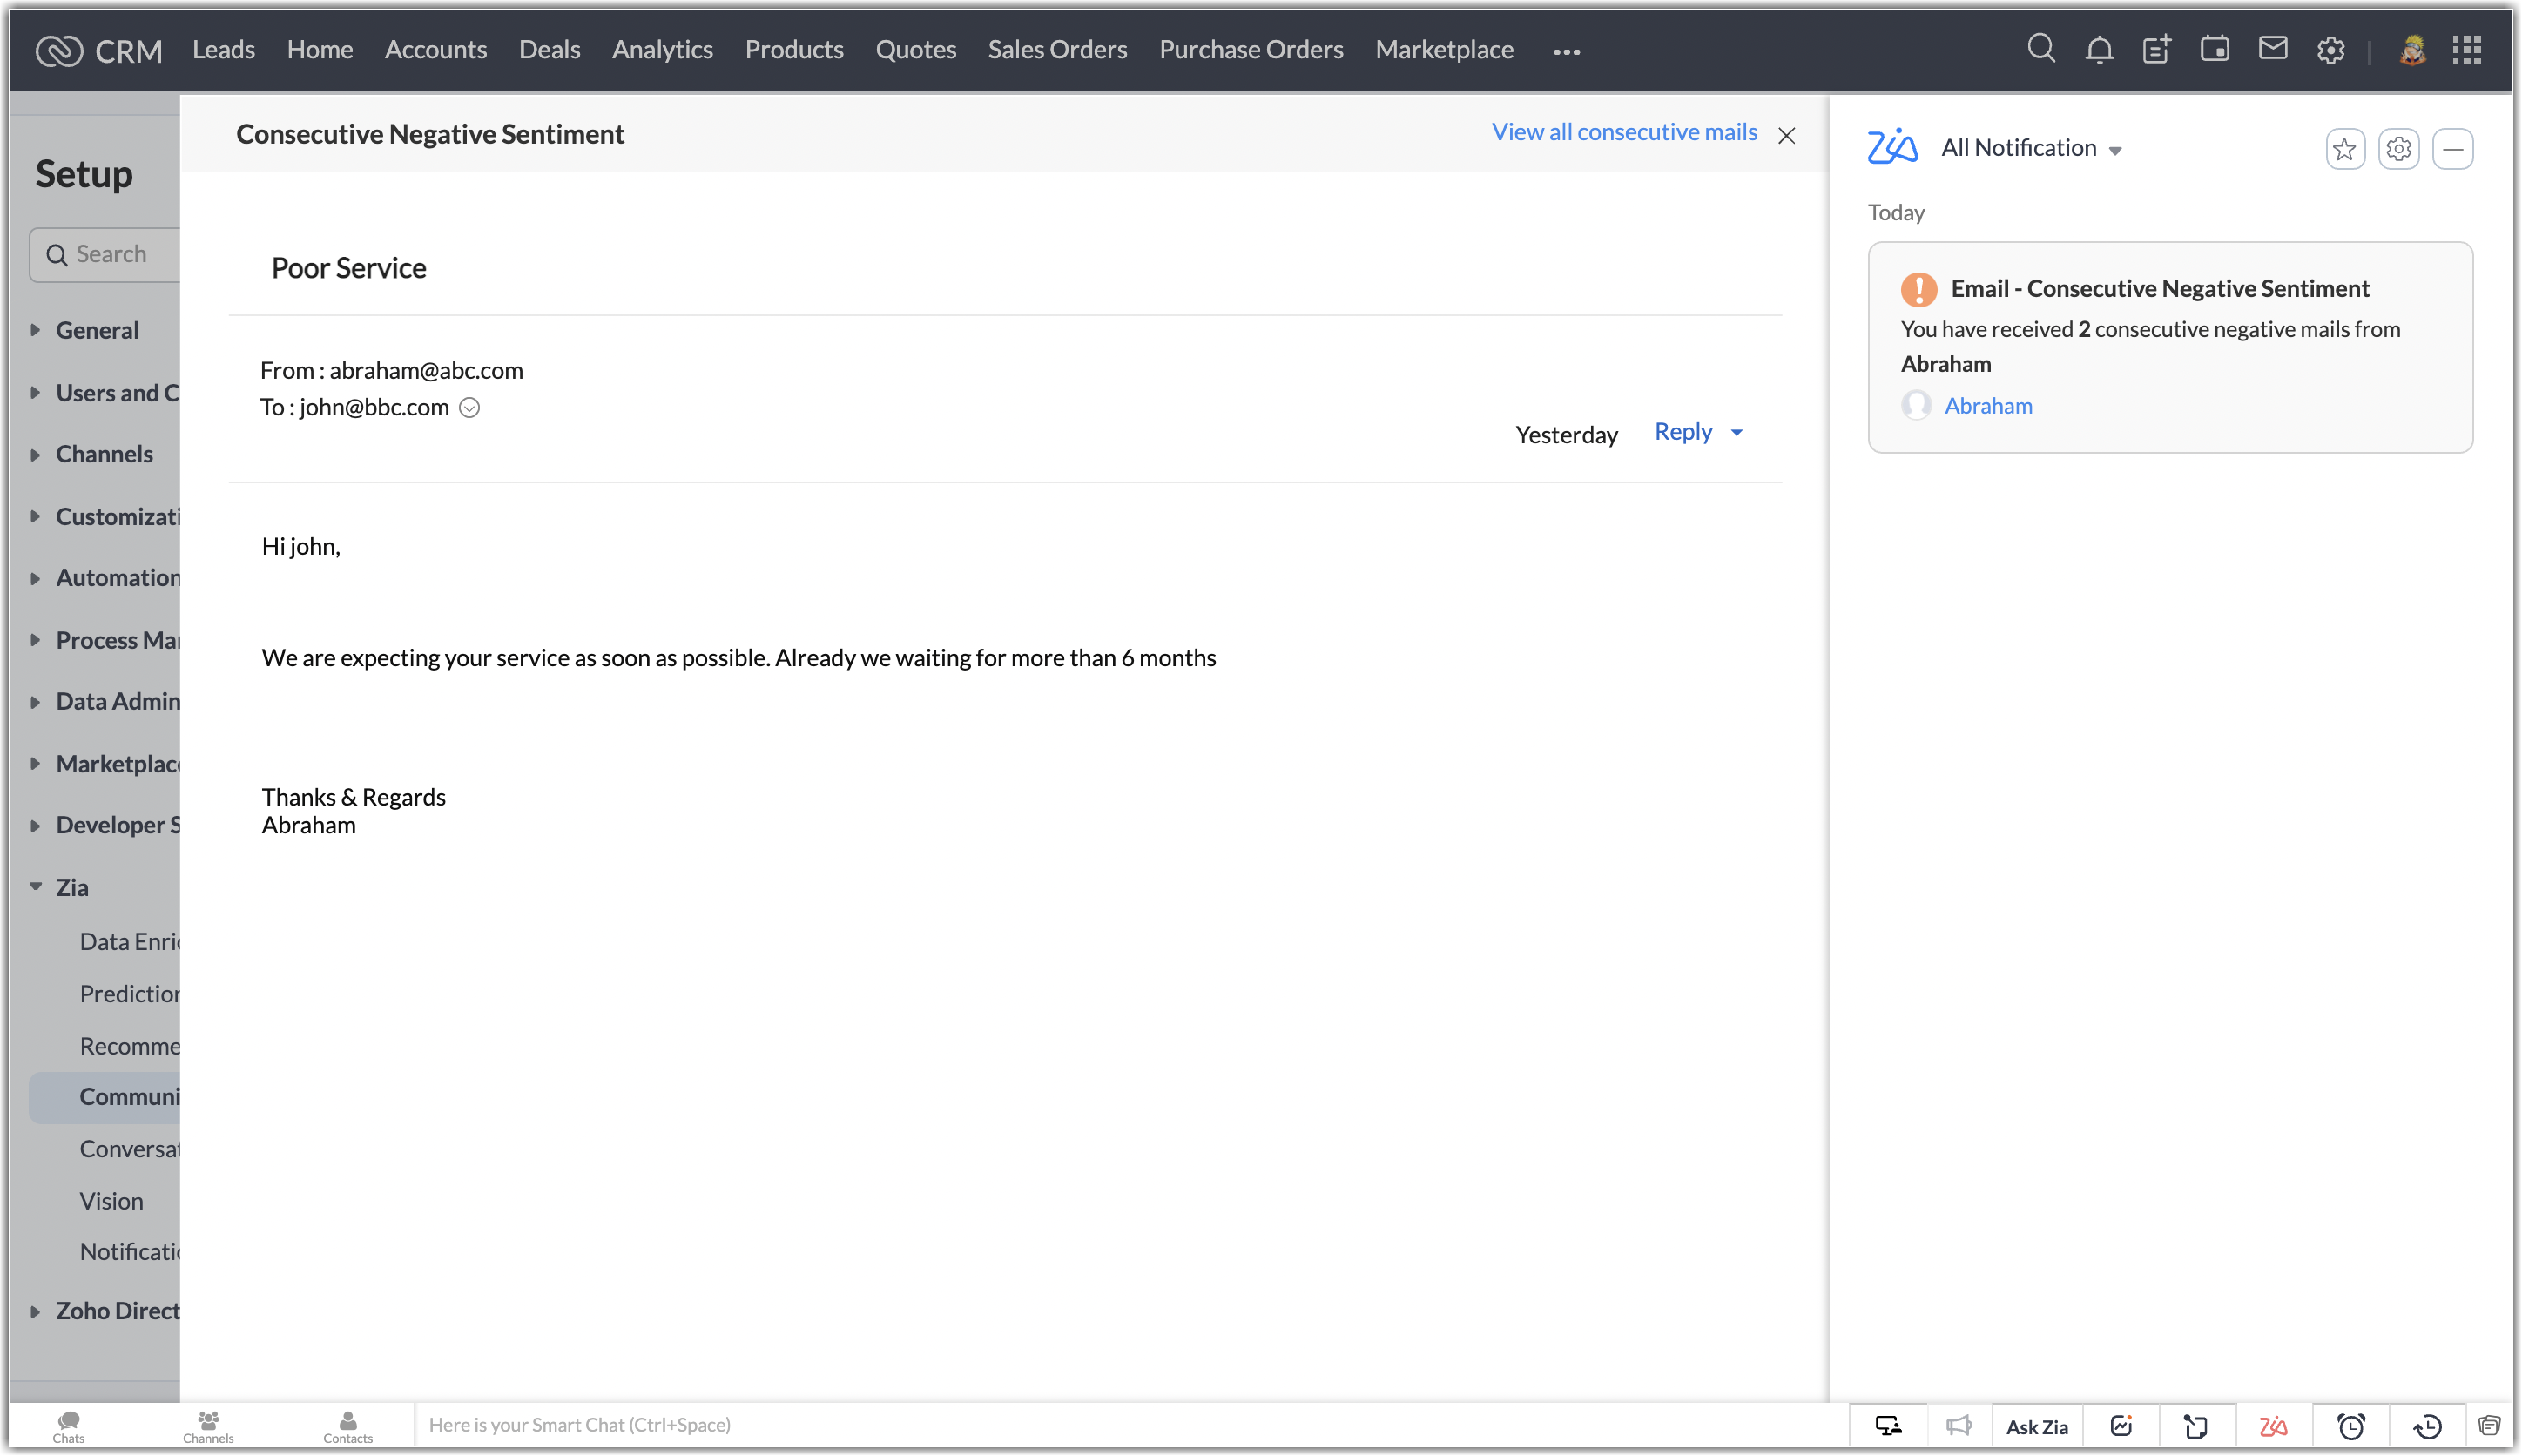
Task: Open the notifications bell icon
Action: 2099,49
